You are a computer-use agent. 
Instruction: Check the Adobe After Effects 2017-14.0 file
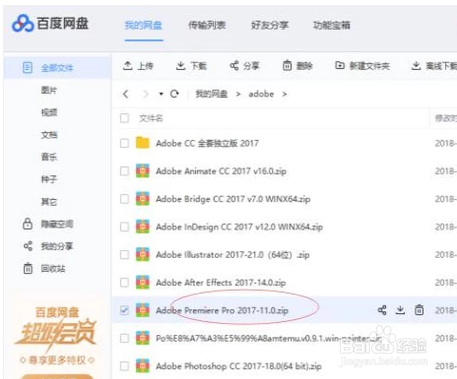point(124,283)
